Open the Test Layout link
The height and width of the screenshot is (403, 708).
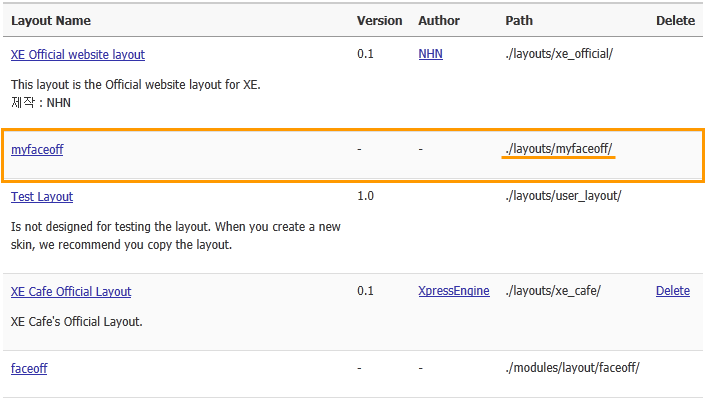click(42, 196)
